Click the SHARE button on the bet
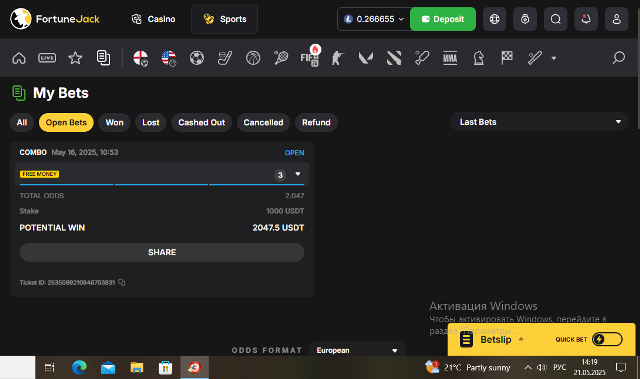 pyautogui.click(x=162, y=252)
